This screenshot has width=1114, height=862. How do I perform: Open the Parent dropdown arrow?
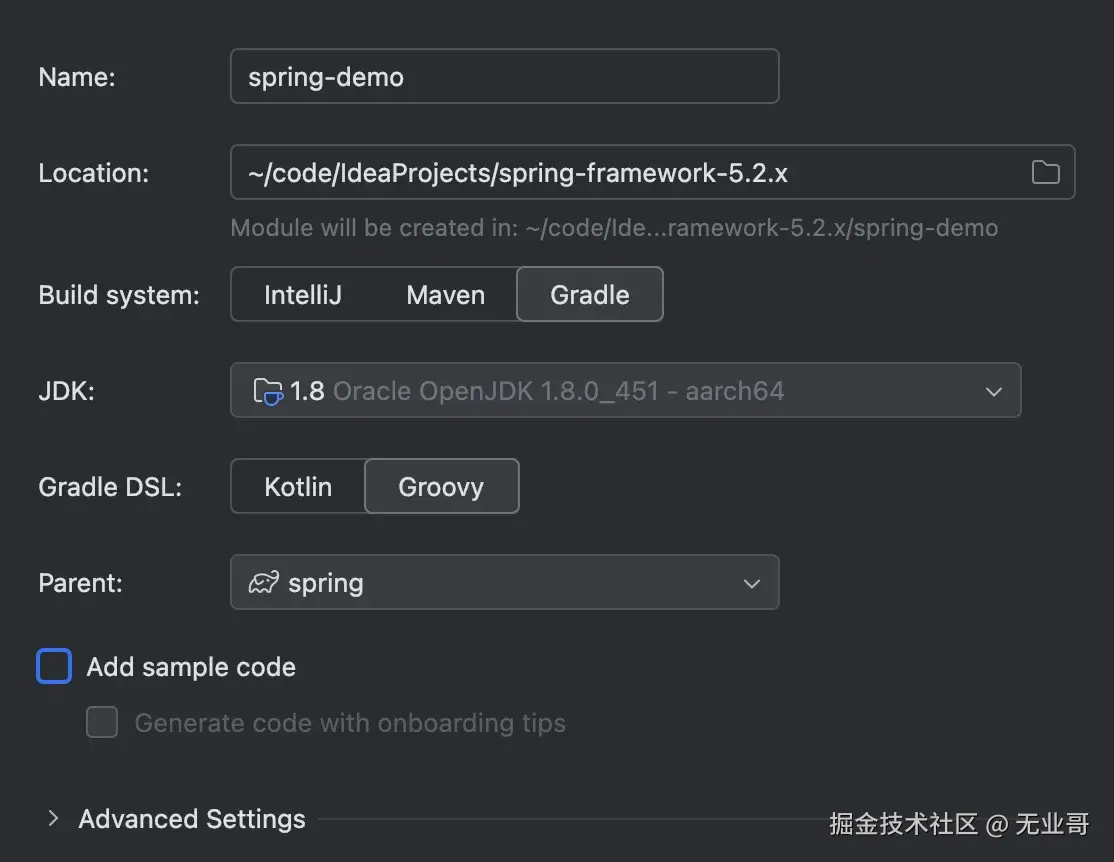752,583
